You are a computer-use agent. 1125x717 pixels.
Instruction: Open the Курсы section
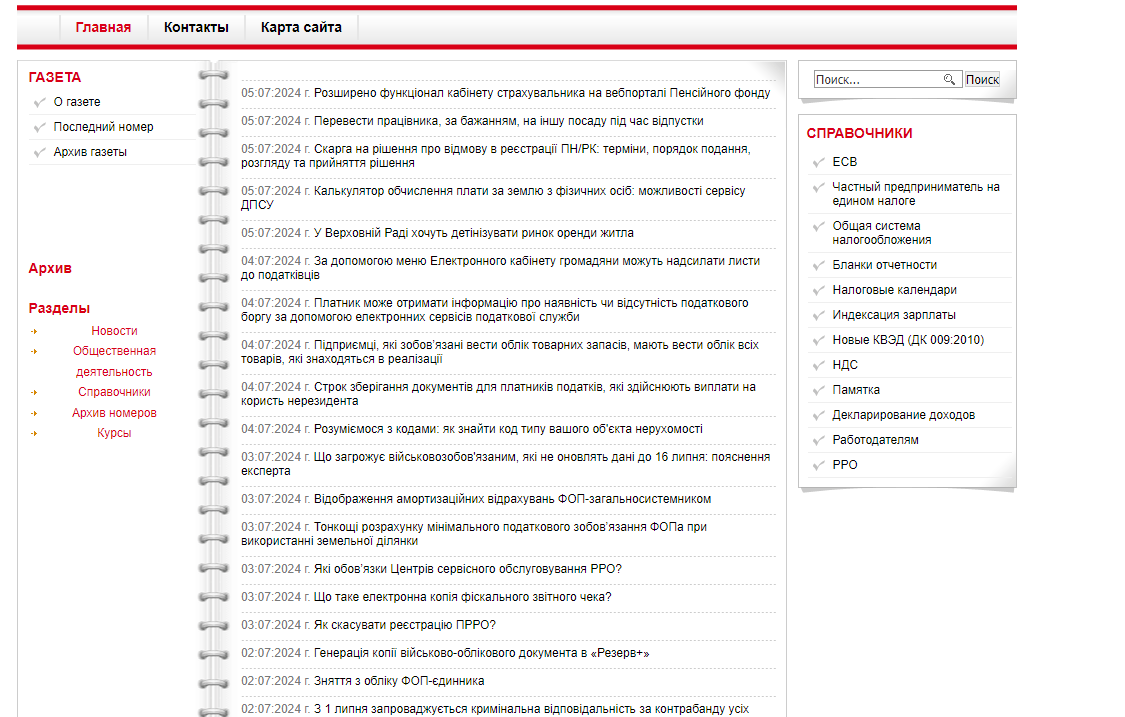pos(114,433)
